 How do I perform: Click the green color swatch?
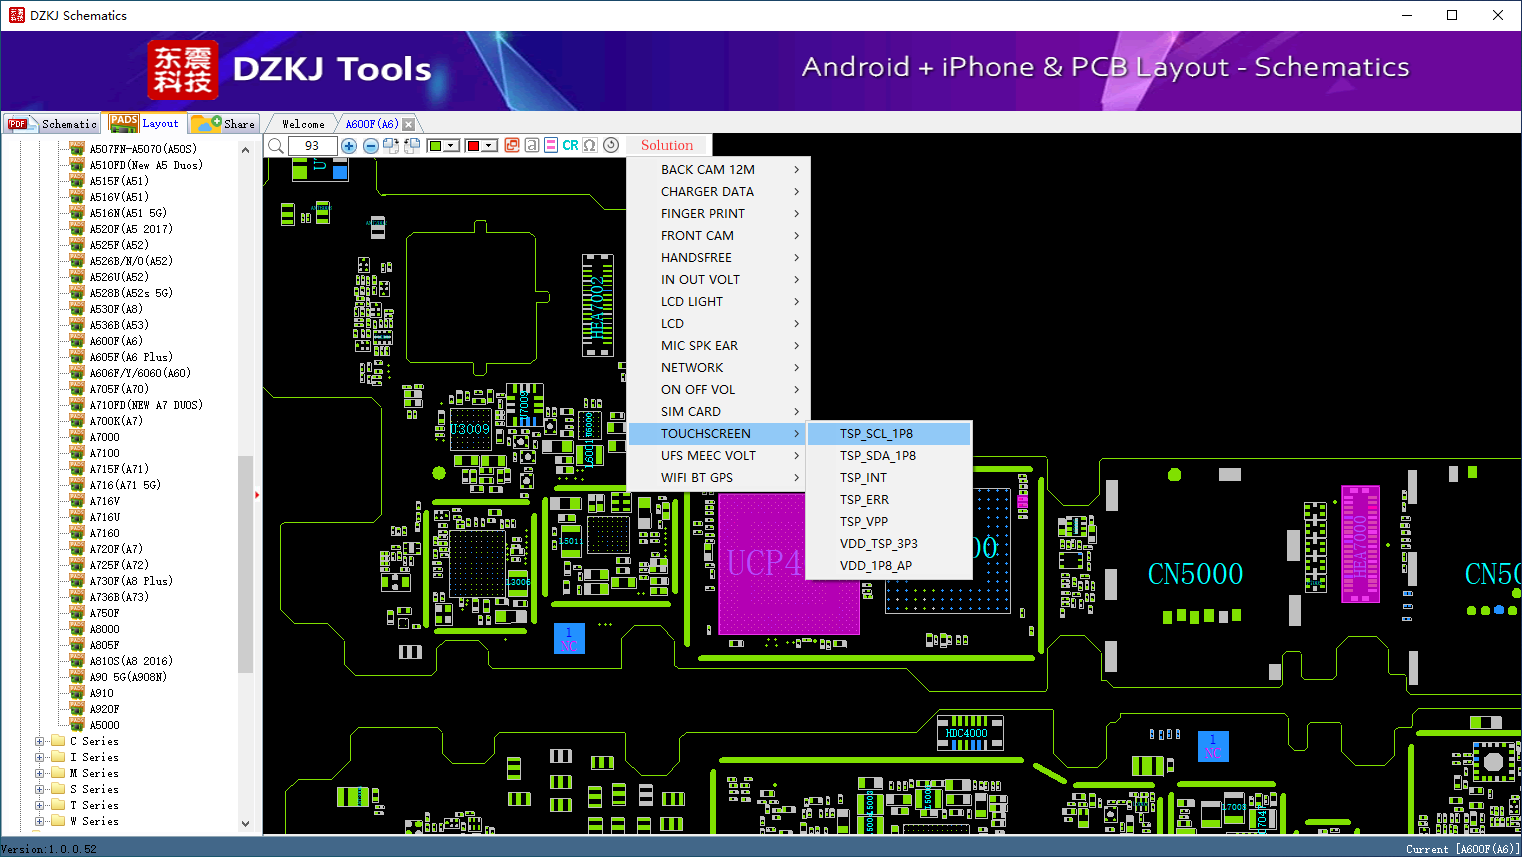point(435,146)
